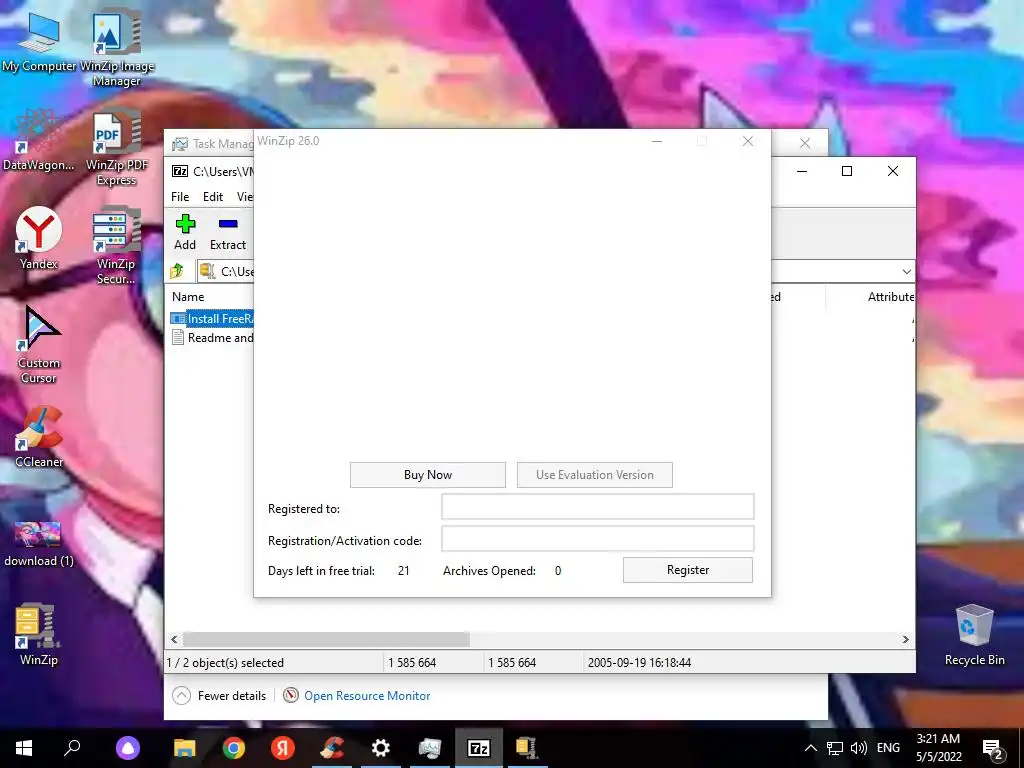This screenshot has width=1024, height=768.
Task: Click the Register button in WinZip
Action: pyautogui.click(x=688, y=570)
